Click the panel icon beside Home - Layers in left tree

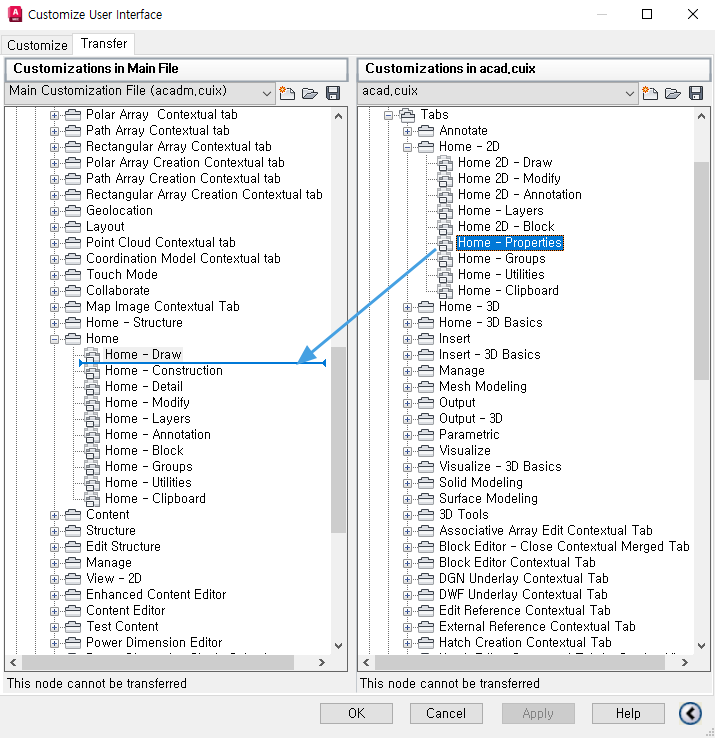(92, 419)
